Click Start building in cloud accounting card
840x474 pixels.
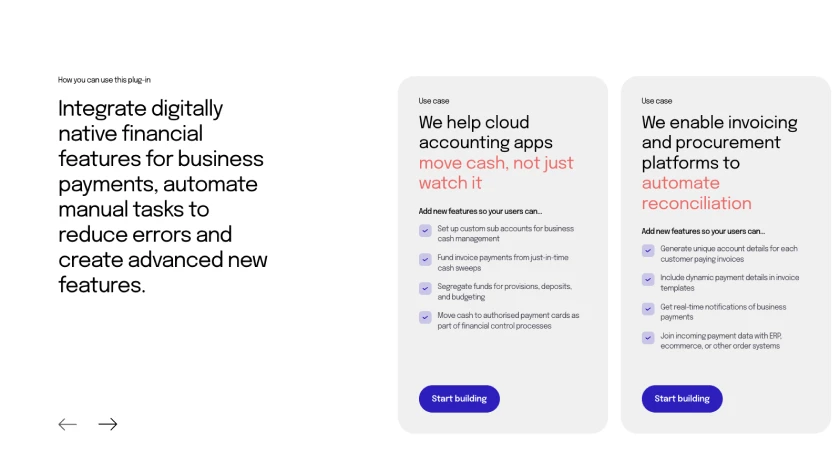[x=459, y=398]
